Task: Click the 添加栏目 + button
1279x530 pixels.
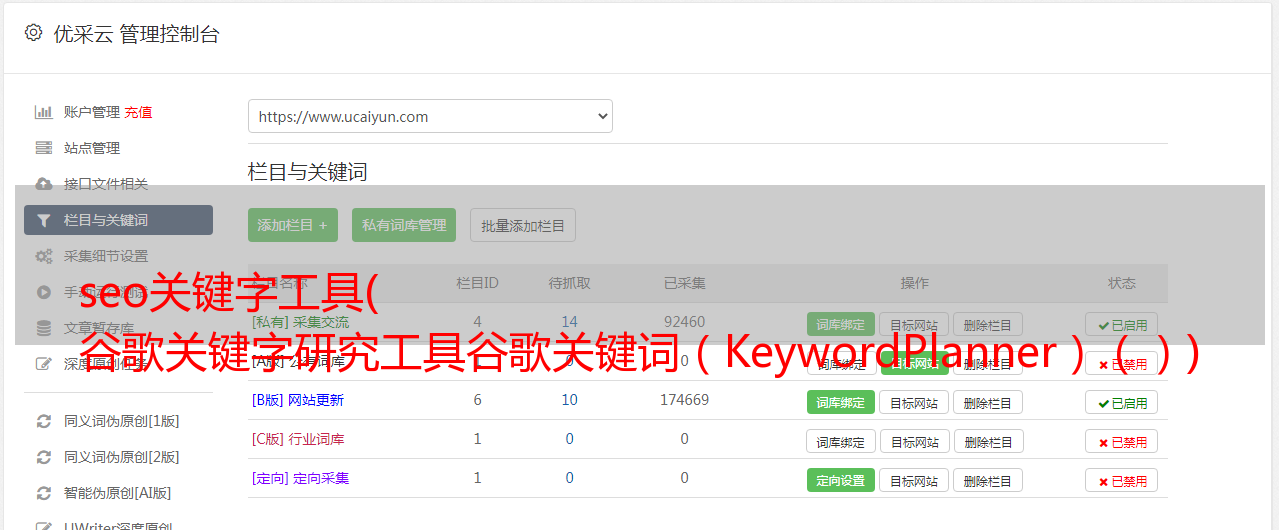Action: click(293, 225)
